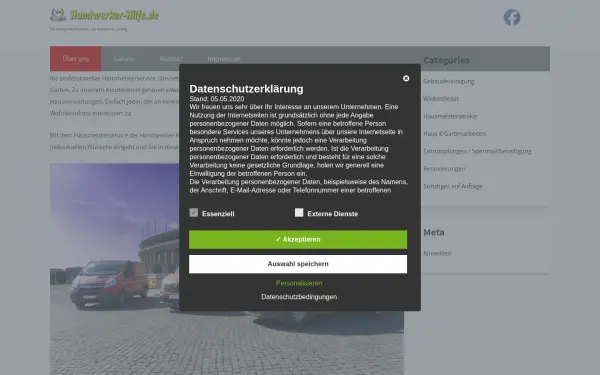
Task: Open the Impressum menu item
Action: click(224, 59)
